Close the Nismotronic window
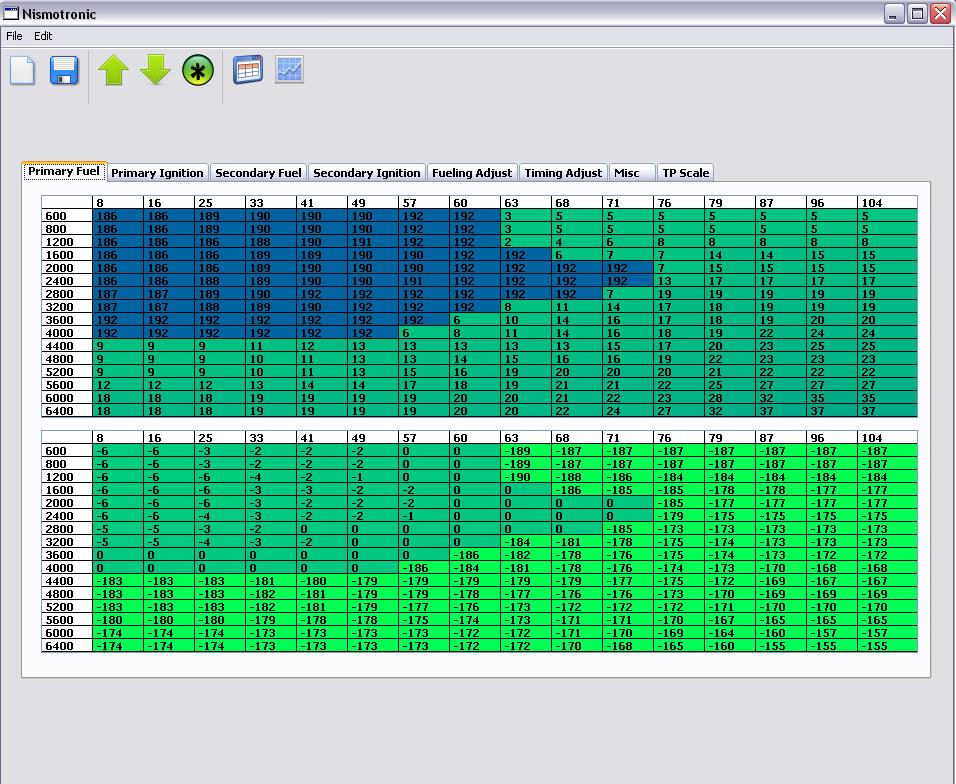The width and height of the screenshot is (956, 784). click(x=940, y=13)
